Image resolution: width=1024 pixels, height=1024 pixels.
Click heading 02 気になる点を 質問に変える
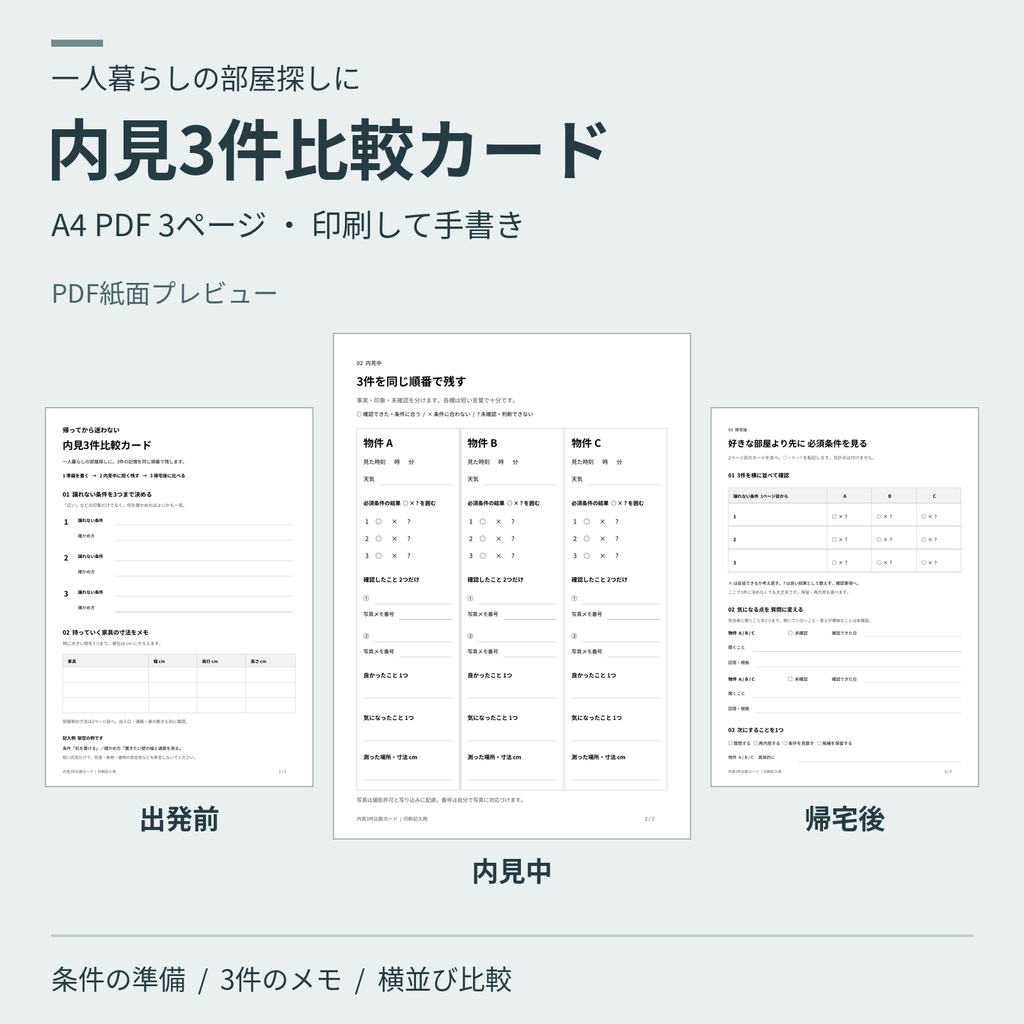click(765, 609)
